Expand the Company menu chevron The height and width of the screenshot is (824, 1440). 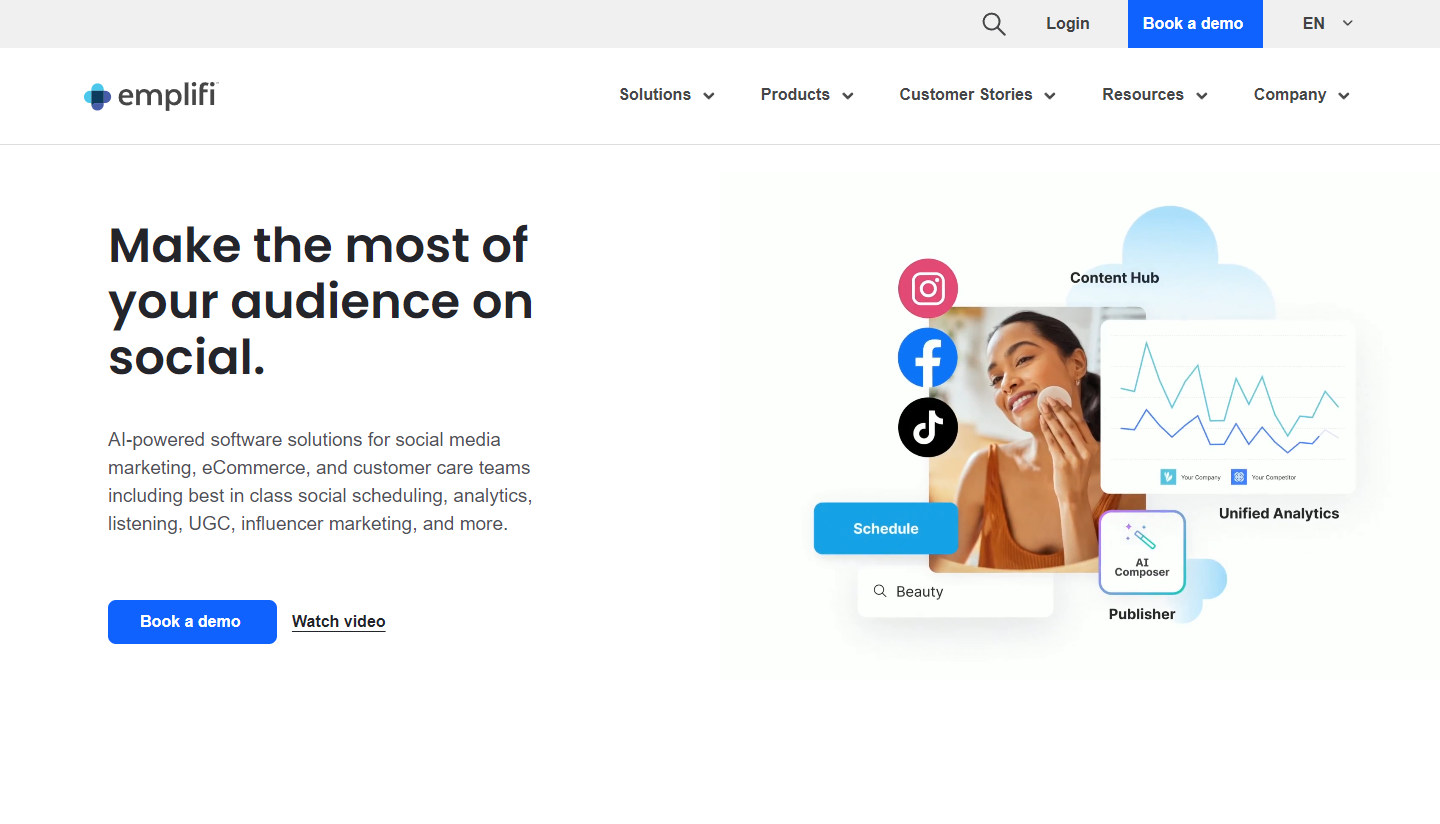(x=1344, y=96)
